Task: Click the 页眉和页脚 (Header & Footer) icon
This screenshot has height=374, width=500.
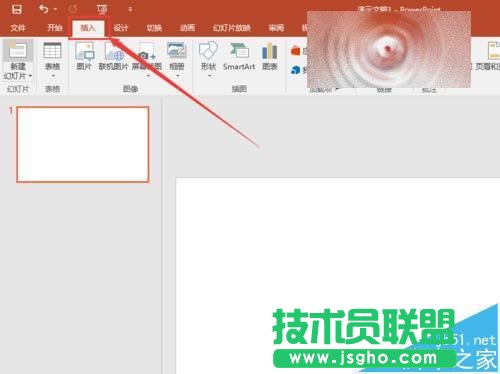Action: [494, 51]
